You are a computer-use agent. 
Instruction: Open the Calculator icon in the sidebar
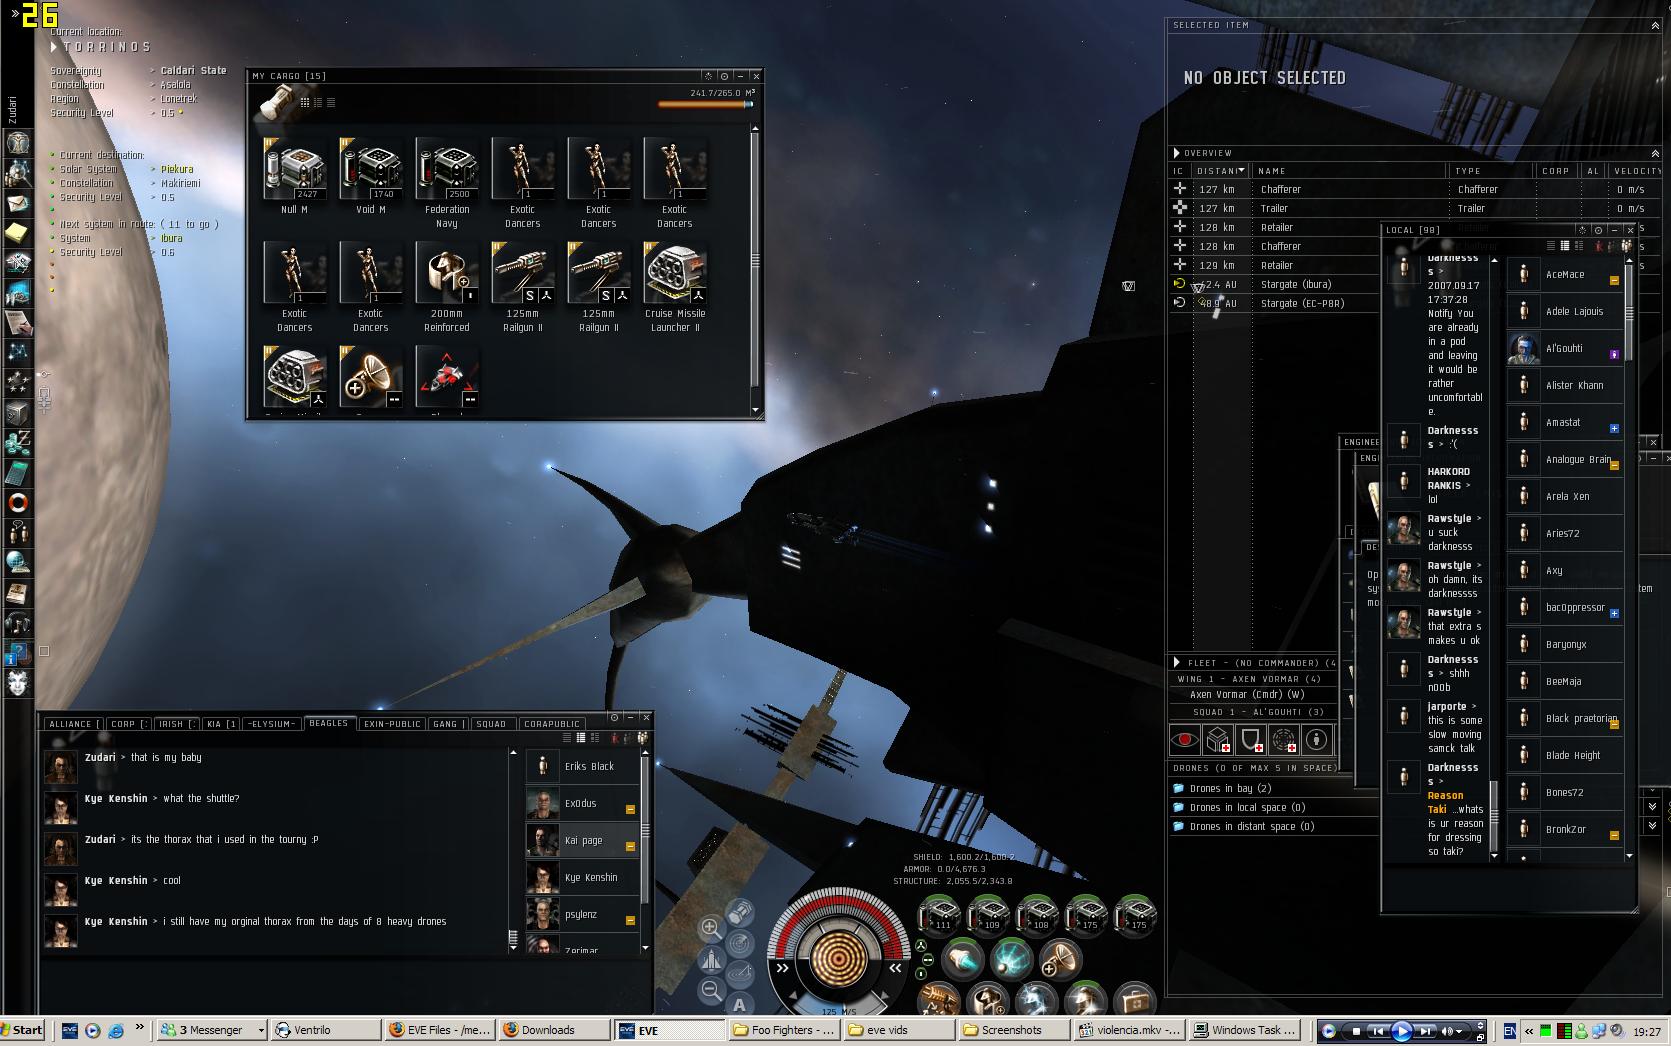click(x=18, y=472)
